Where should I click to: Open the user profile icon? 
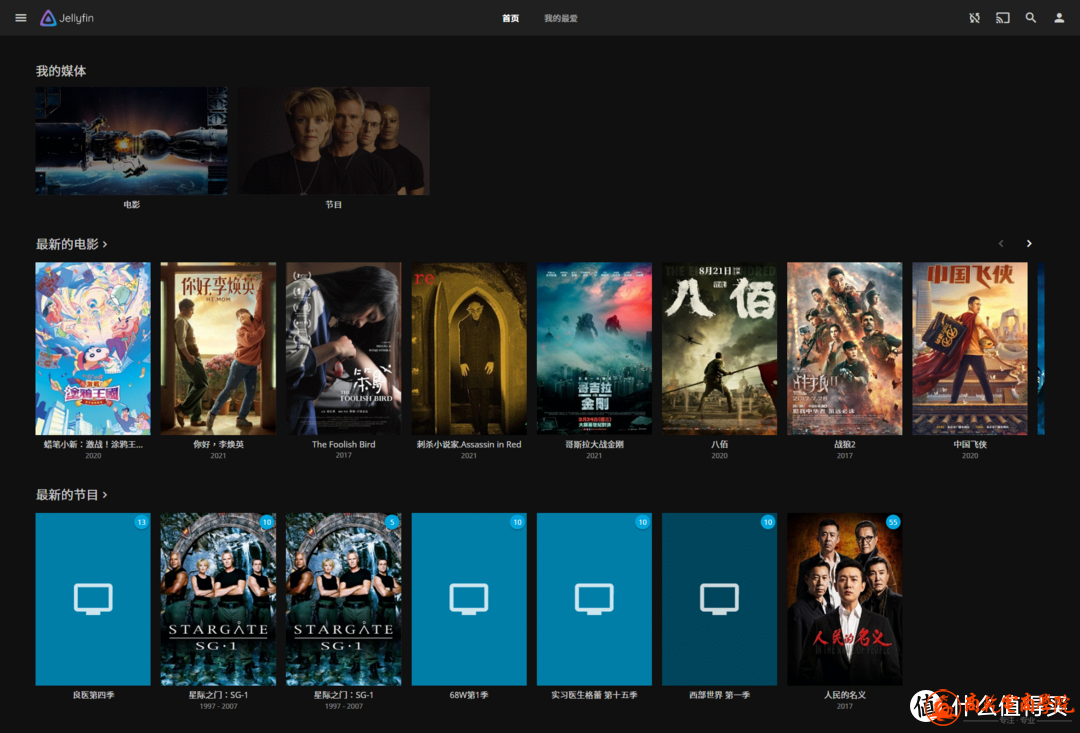click(1059, 18)
